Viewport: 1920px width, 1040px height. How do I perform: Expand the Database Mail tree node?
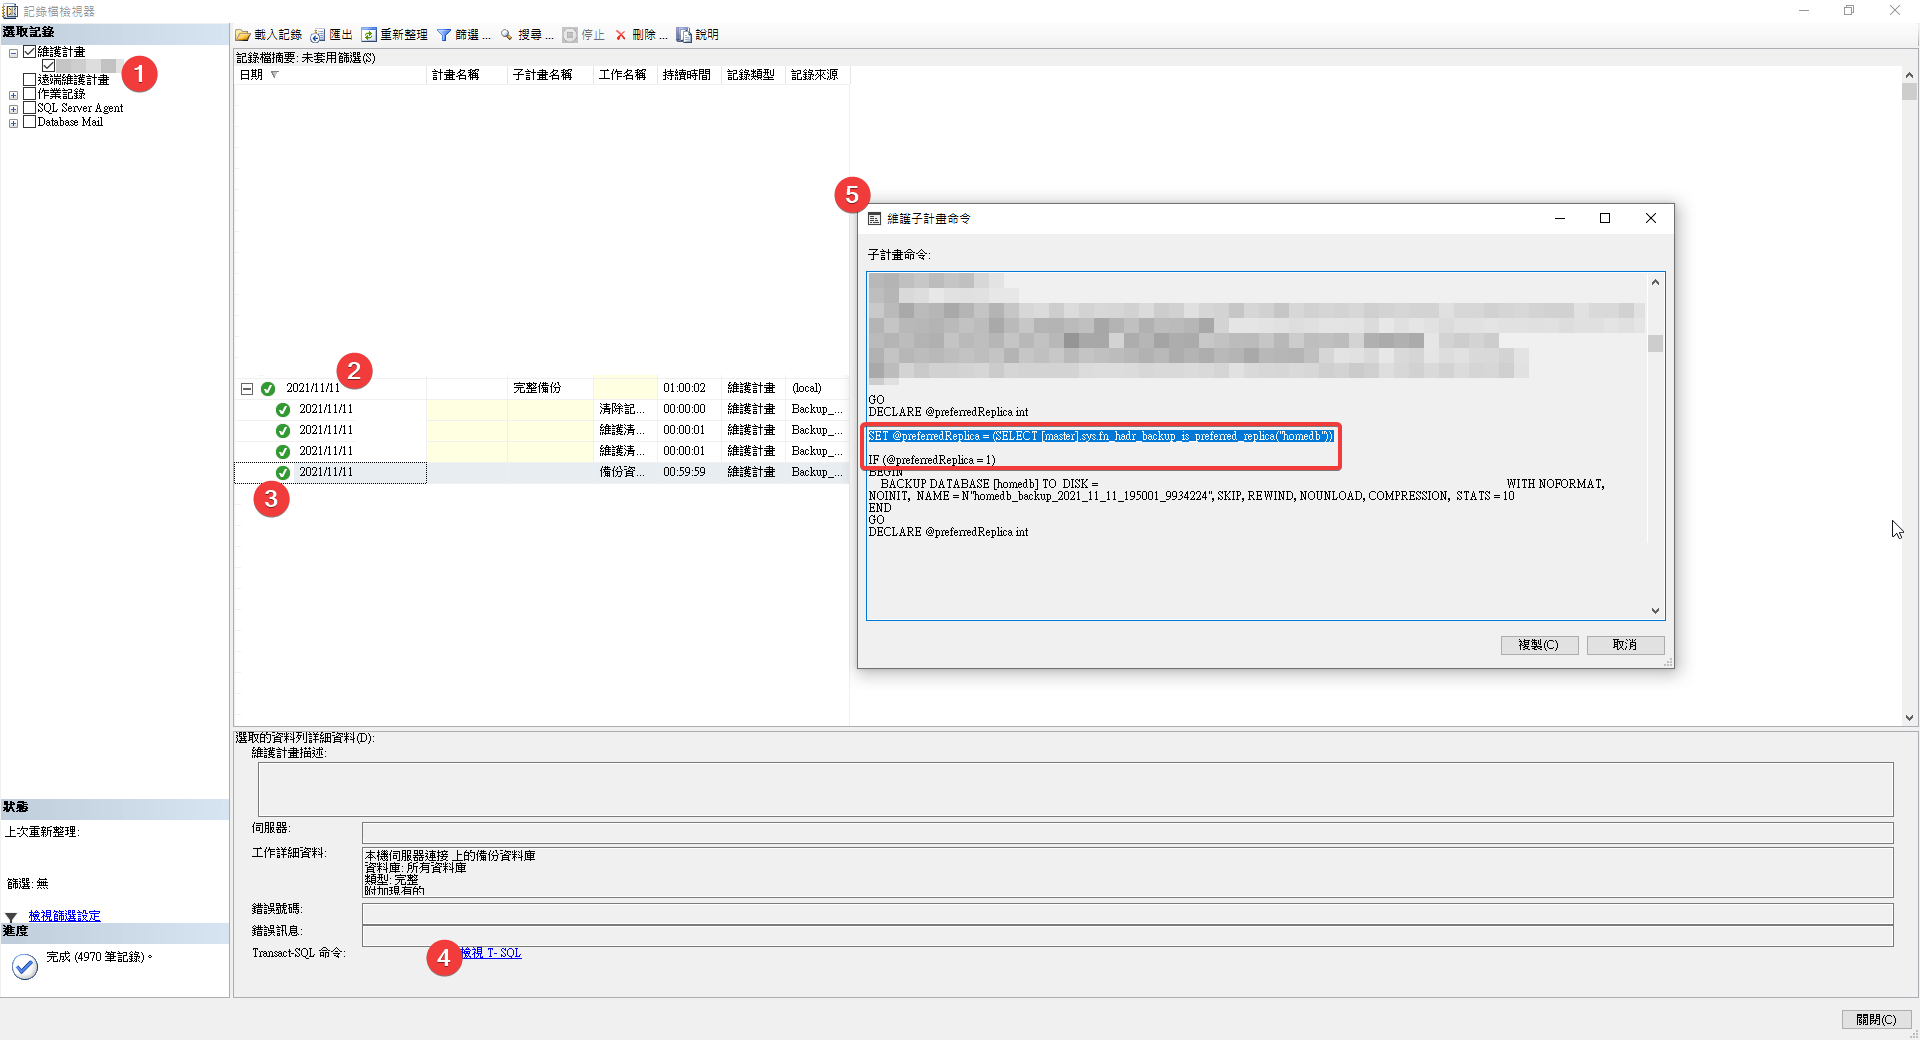[13, 123]
